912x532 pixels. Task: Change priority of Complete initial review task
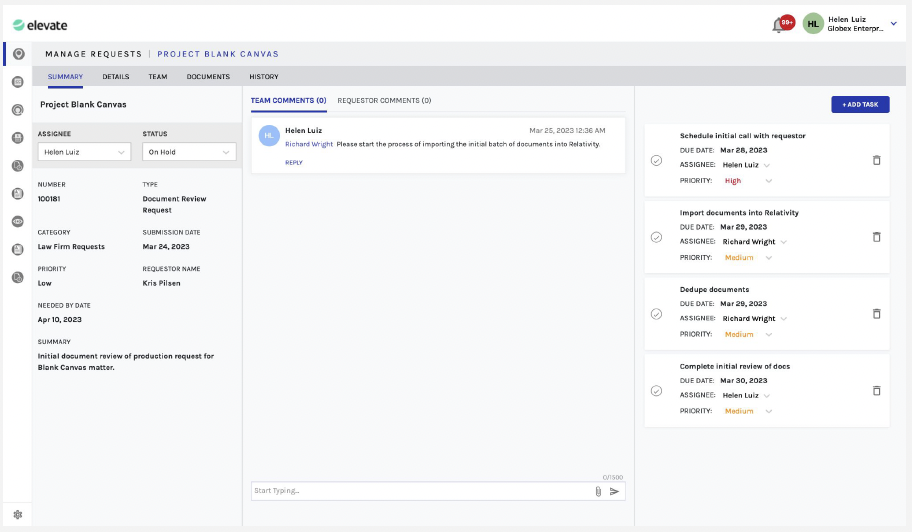pyautogui.click(x=749, y=411)
